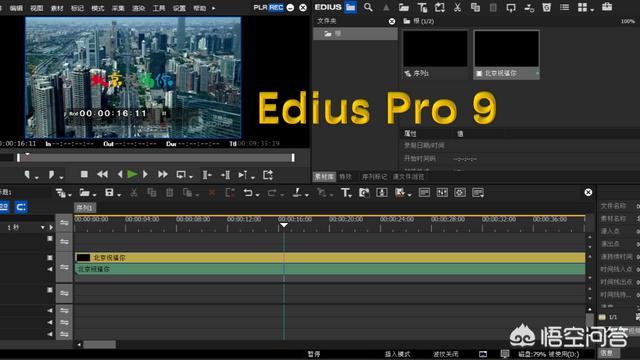Click the undo arrow in timeline toolbar
This screenshot has width=640, height=360.
(248, 193)
